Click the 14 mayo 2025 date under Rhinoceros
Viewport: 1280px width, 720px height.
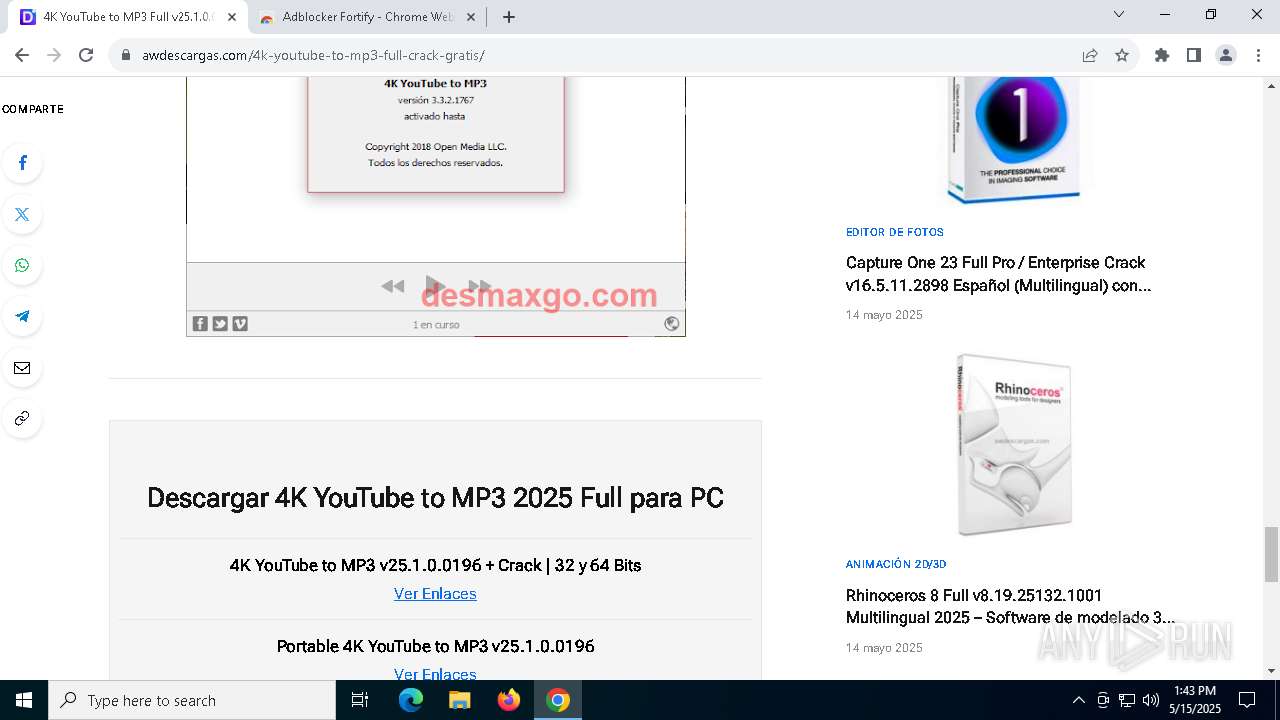(884, 648)
